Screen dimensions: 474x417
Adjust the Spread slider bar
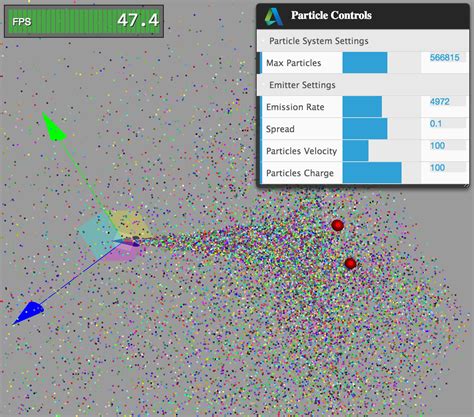click(381, 128)
